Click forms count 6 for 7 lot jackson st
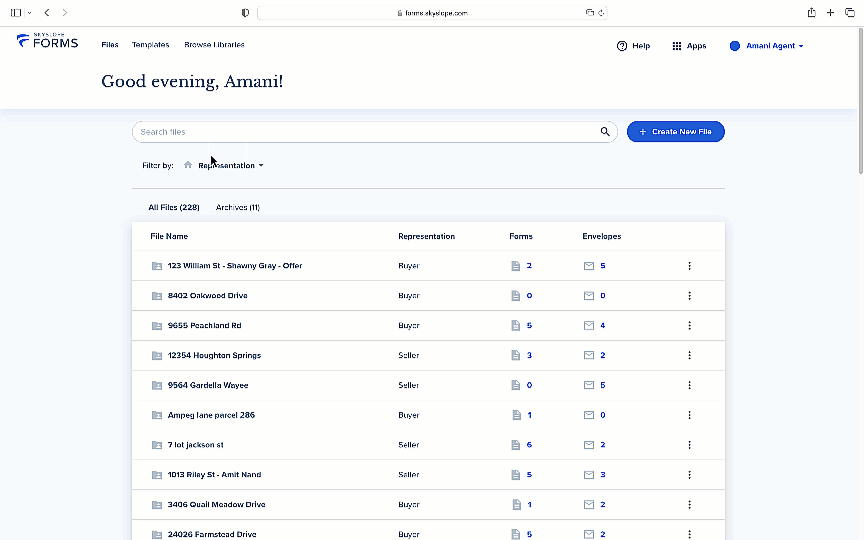The image size is (864, 540). click(529, 445)
